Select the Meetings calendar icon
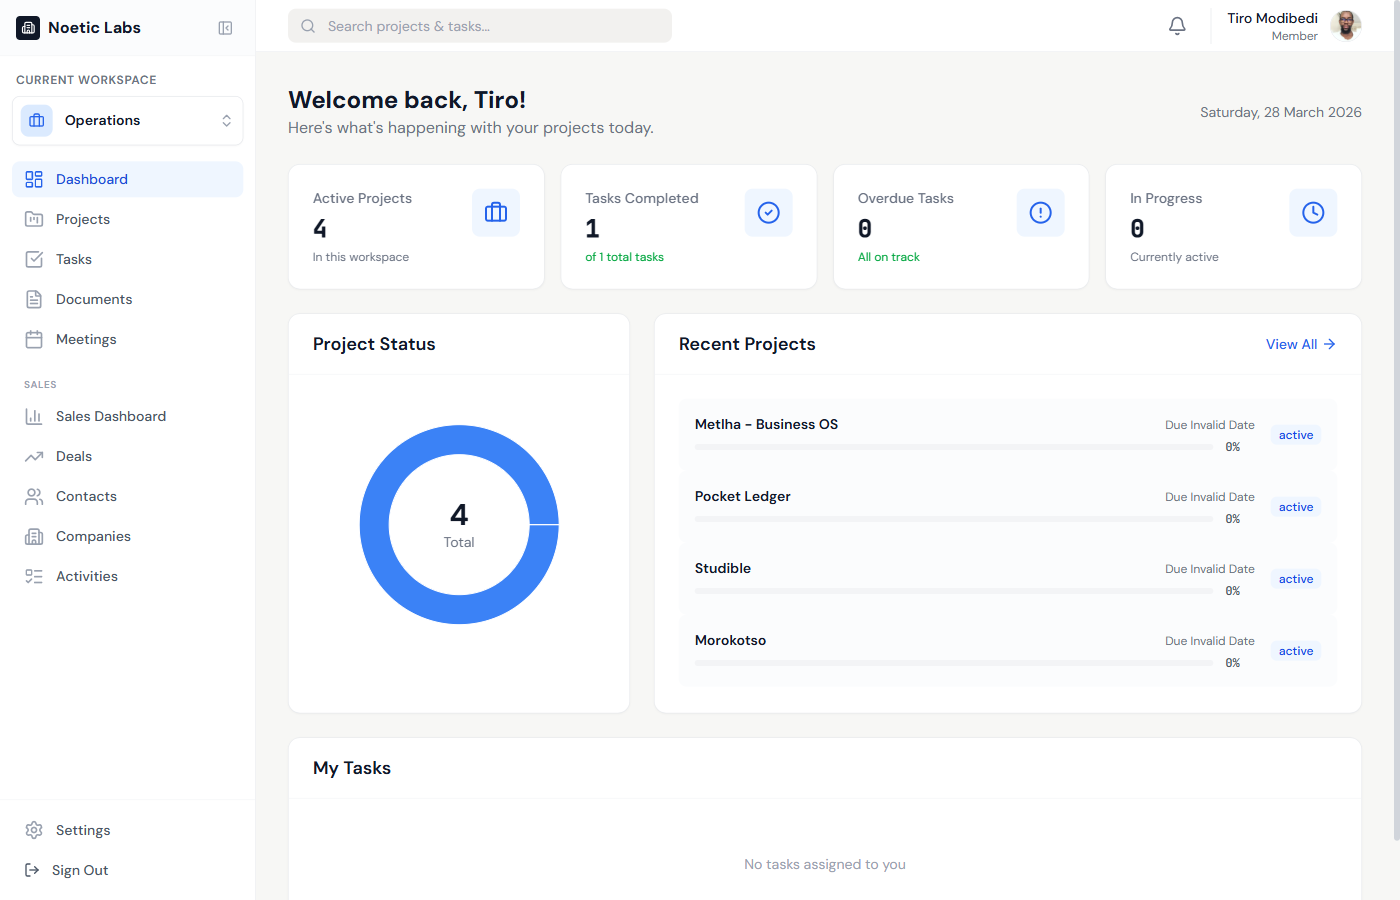 35,339
